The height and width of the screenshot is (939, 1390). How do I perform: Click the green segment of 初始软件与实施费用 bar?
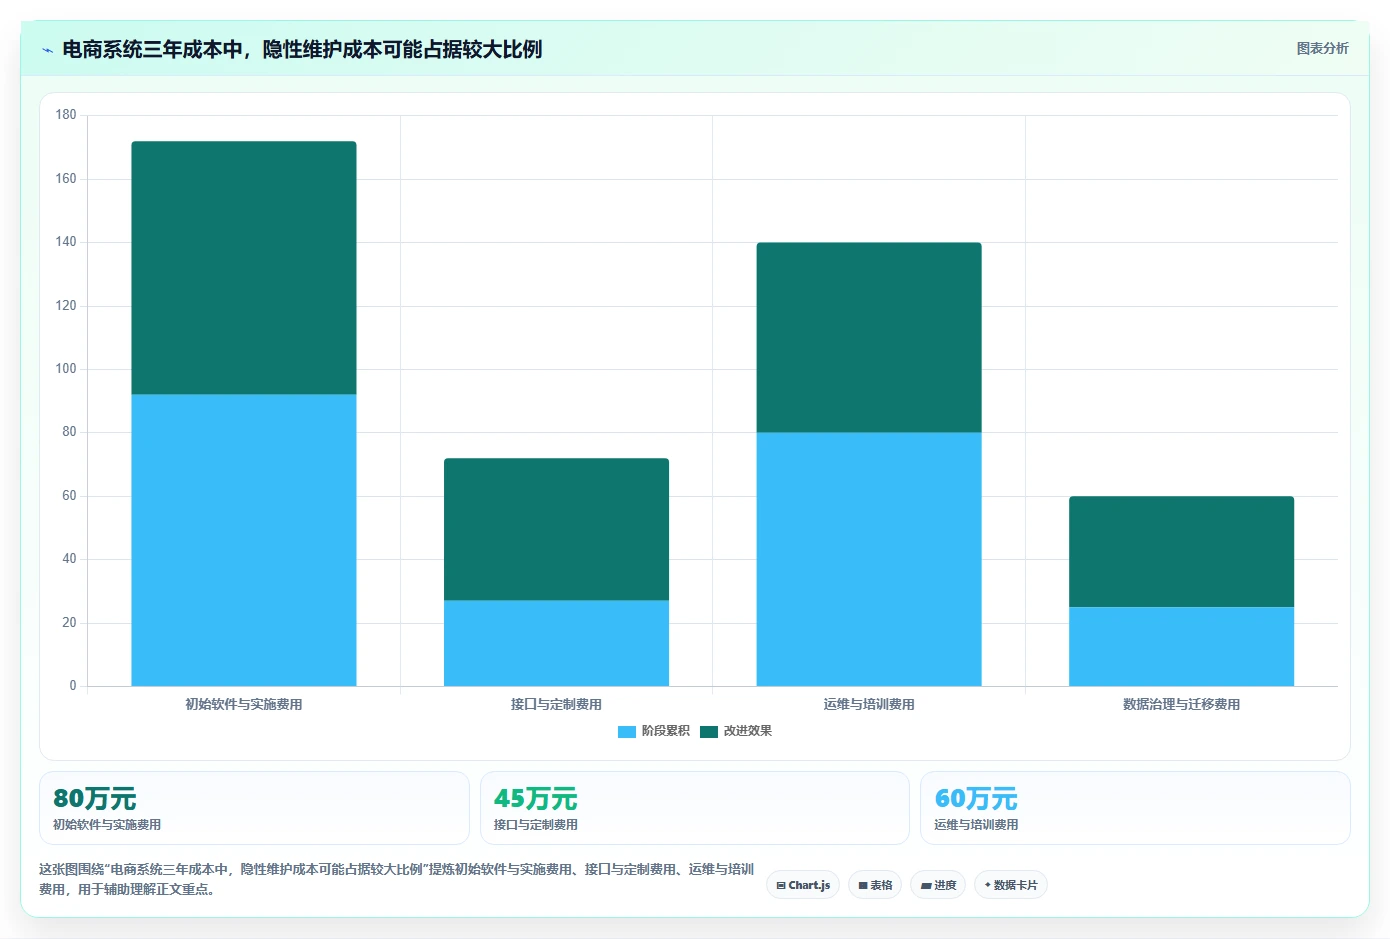(x=244, y=268)
